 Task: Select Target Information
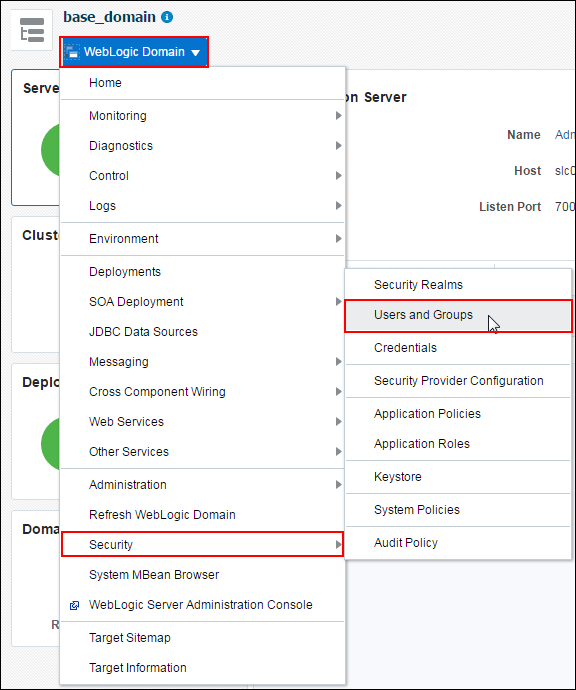click(202, 668)
